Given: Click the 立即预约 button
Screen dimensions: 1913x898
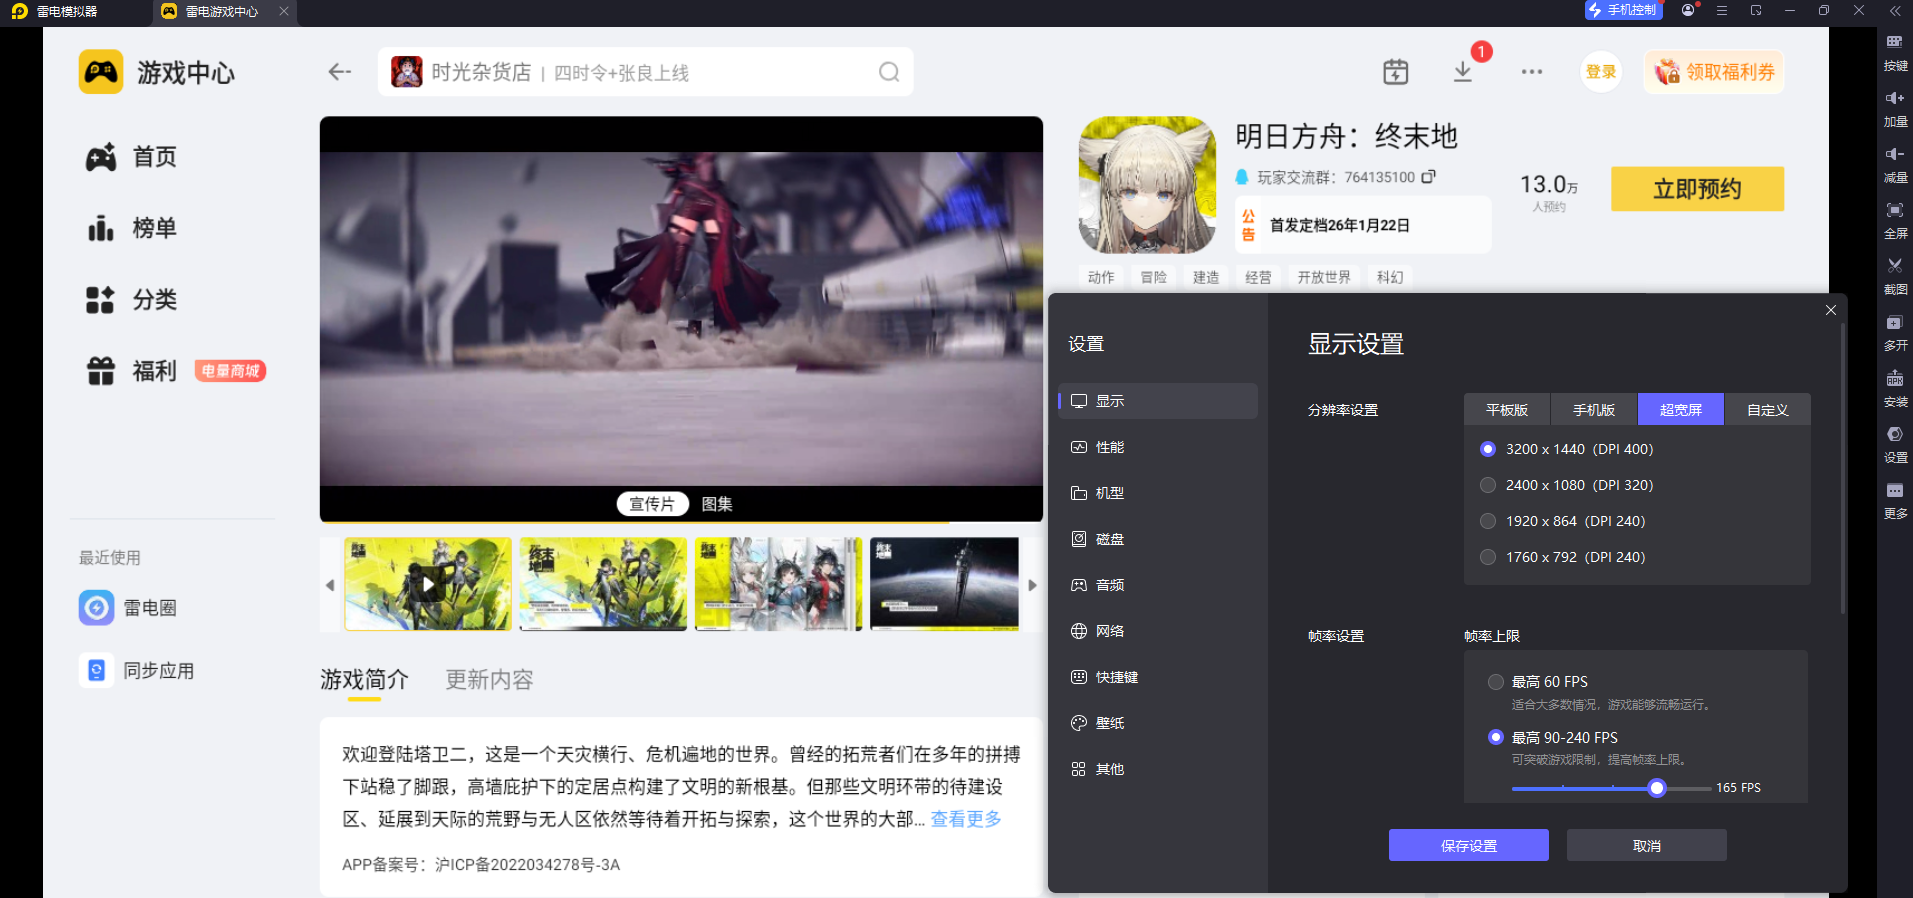Looking at the screenshot, I should click(x=1696, y=189).
